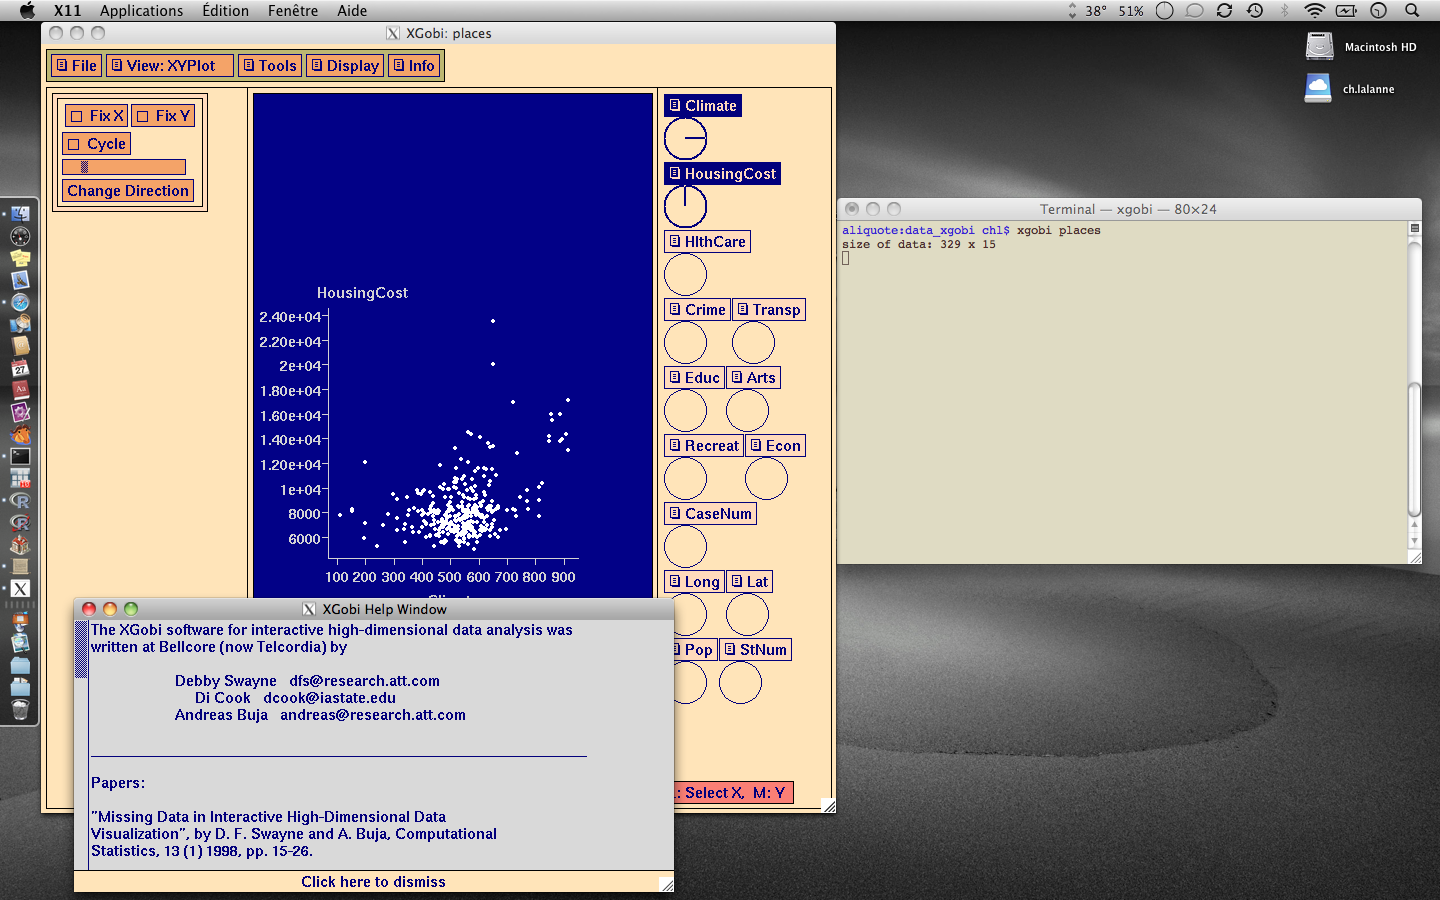Viewport: 1440px width, 900px height.
Task: Select the HlthCare variable circle
Action: [685, 275]
